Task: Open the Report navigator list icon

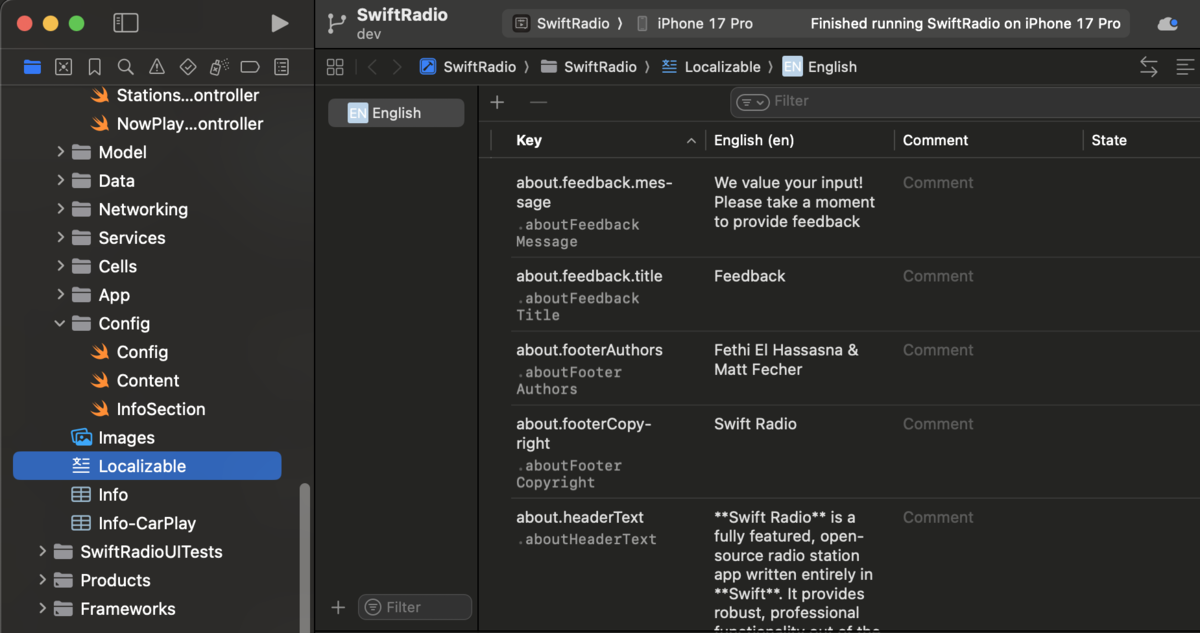Action: pos(281,67)
